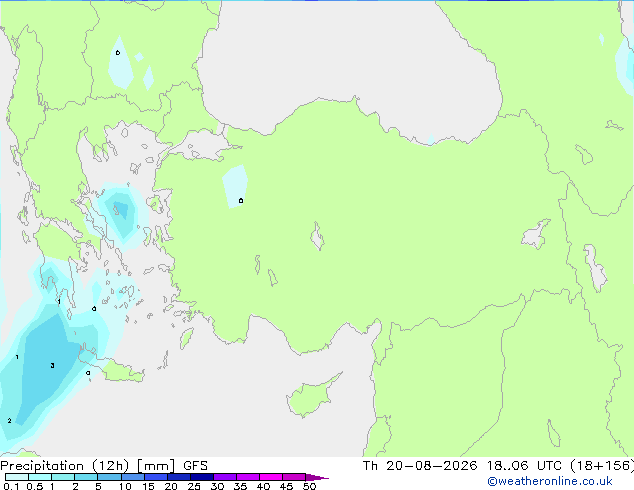Click the legend label '0.5'

35,486
